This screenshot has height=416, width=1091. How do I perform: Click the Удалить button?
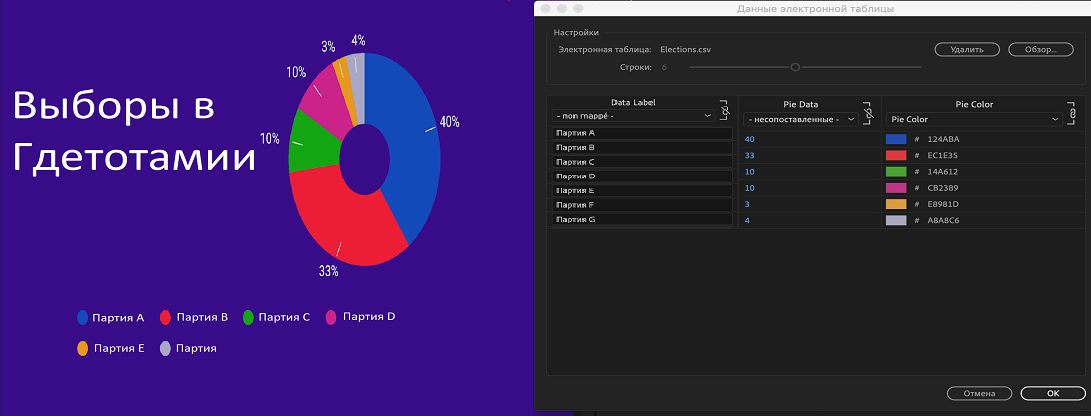point(966,49)
